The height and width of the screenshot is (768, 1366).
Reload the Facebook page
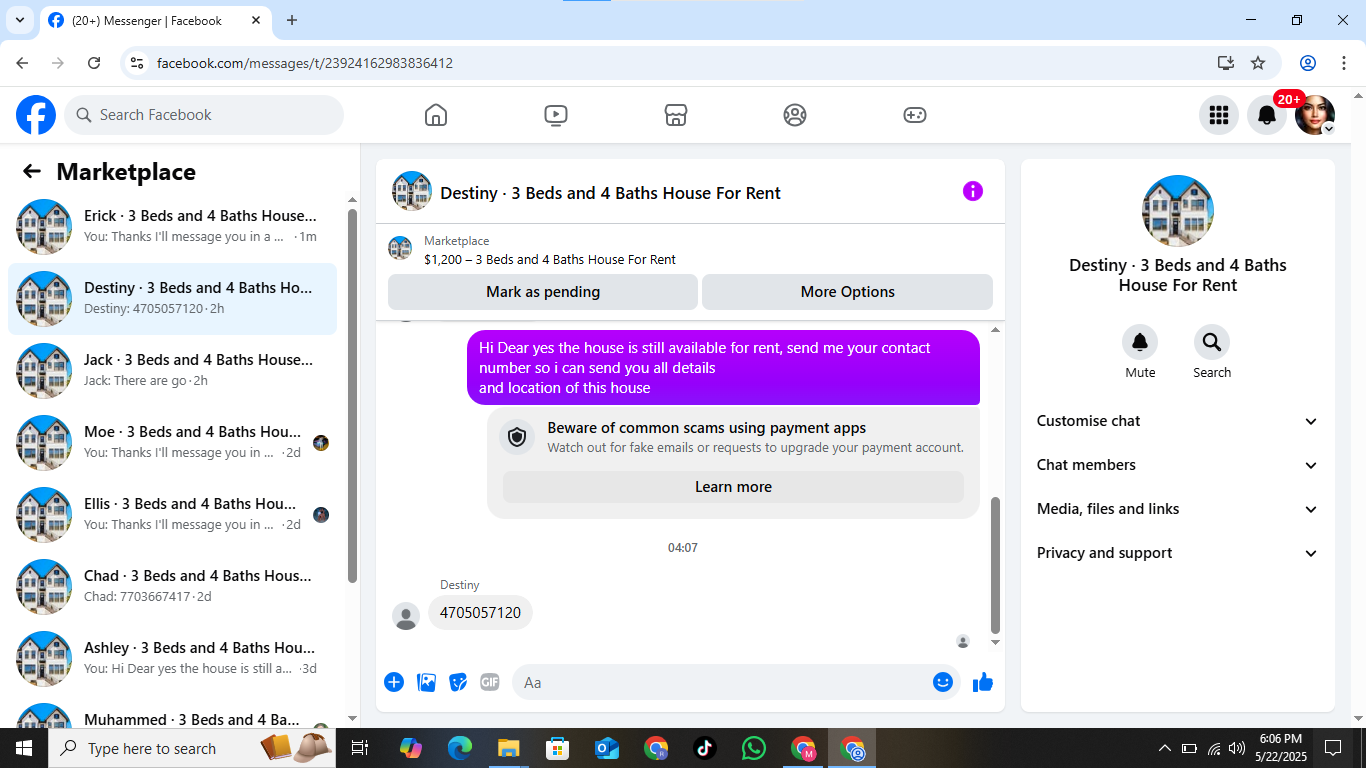pyautogui.click(x=94, y=63)
